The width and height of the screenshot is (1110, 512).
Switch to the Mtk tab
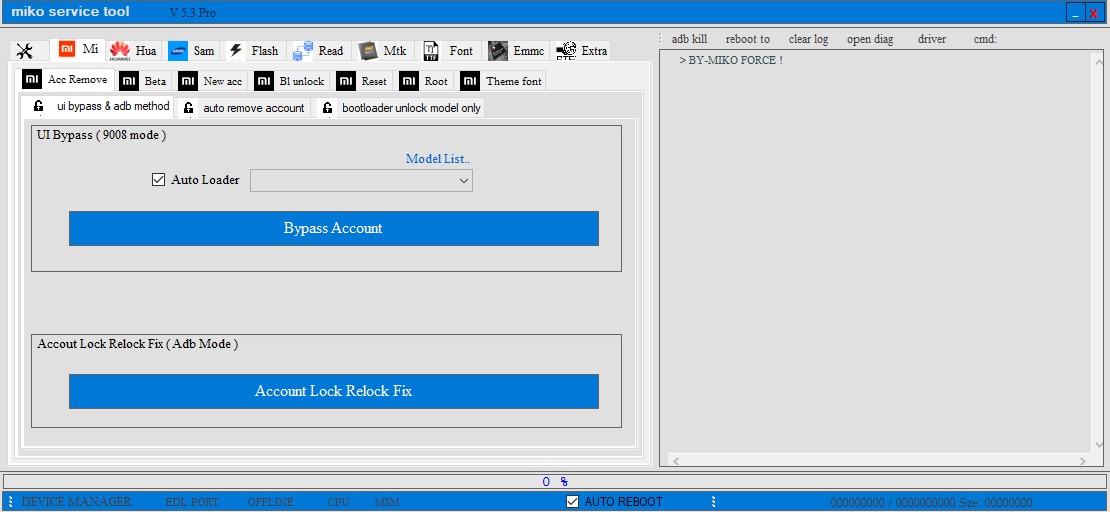(383, 51)
